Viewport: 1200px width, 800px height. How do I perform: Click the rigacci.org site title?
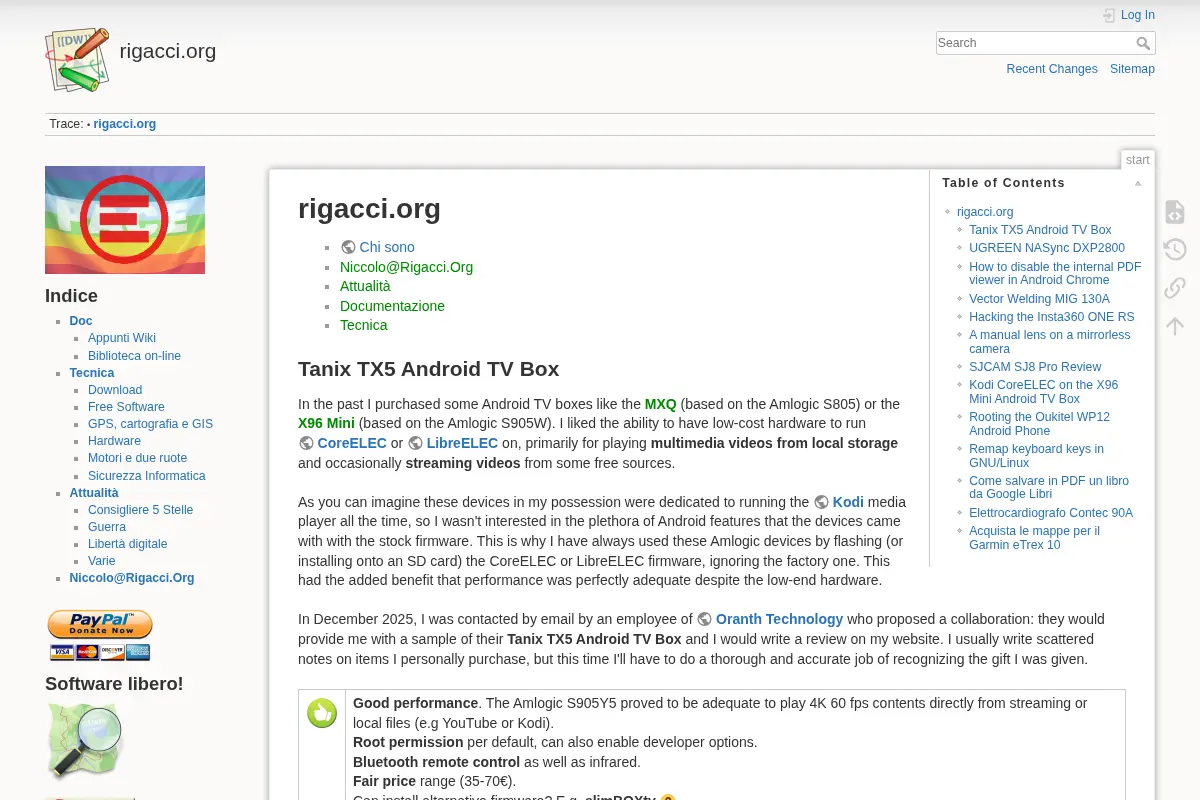click(168, 51)
